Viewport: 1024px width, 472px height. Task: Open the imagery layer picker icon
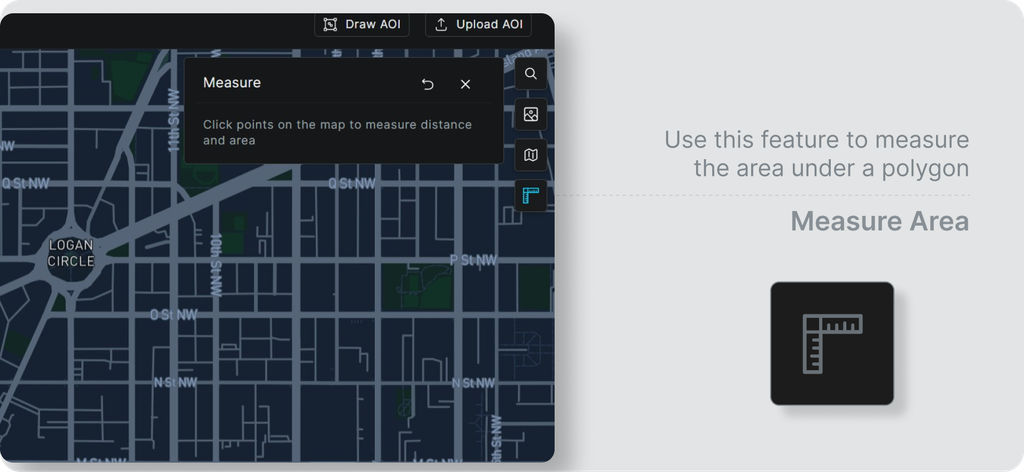(531, 114)
